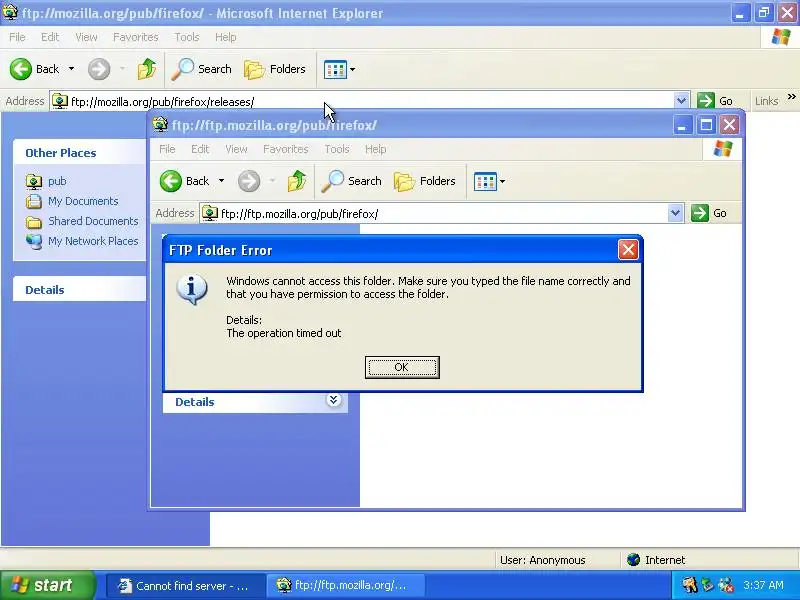The width and height of the screenshot is (800, 600).
Task: Open File menu in rear Internet Explorer window
Action: 17,37
